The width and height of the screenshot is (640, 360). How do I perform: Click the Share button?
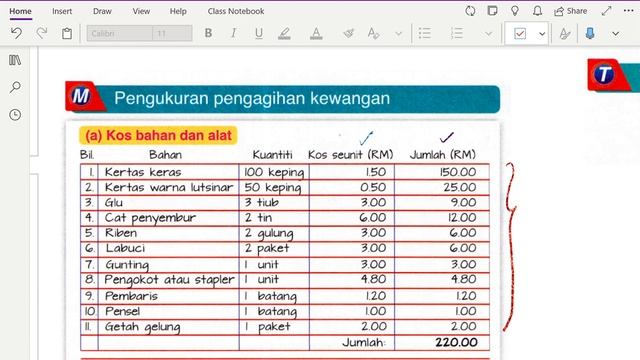click(x=571, y=11)
